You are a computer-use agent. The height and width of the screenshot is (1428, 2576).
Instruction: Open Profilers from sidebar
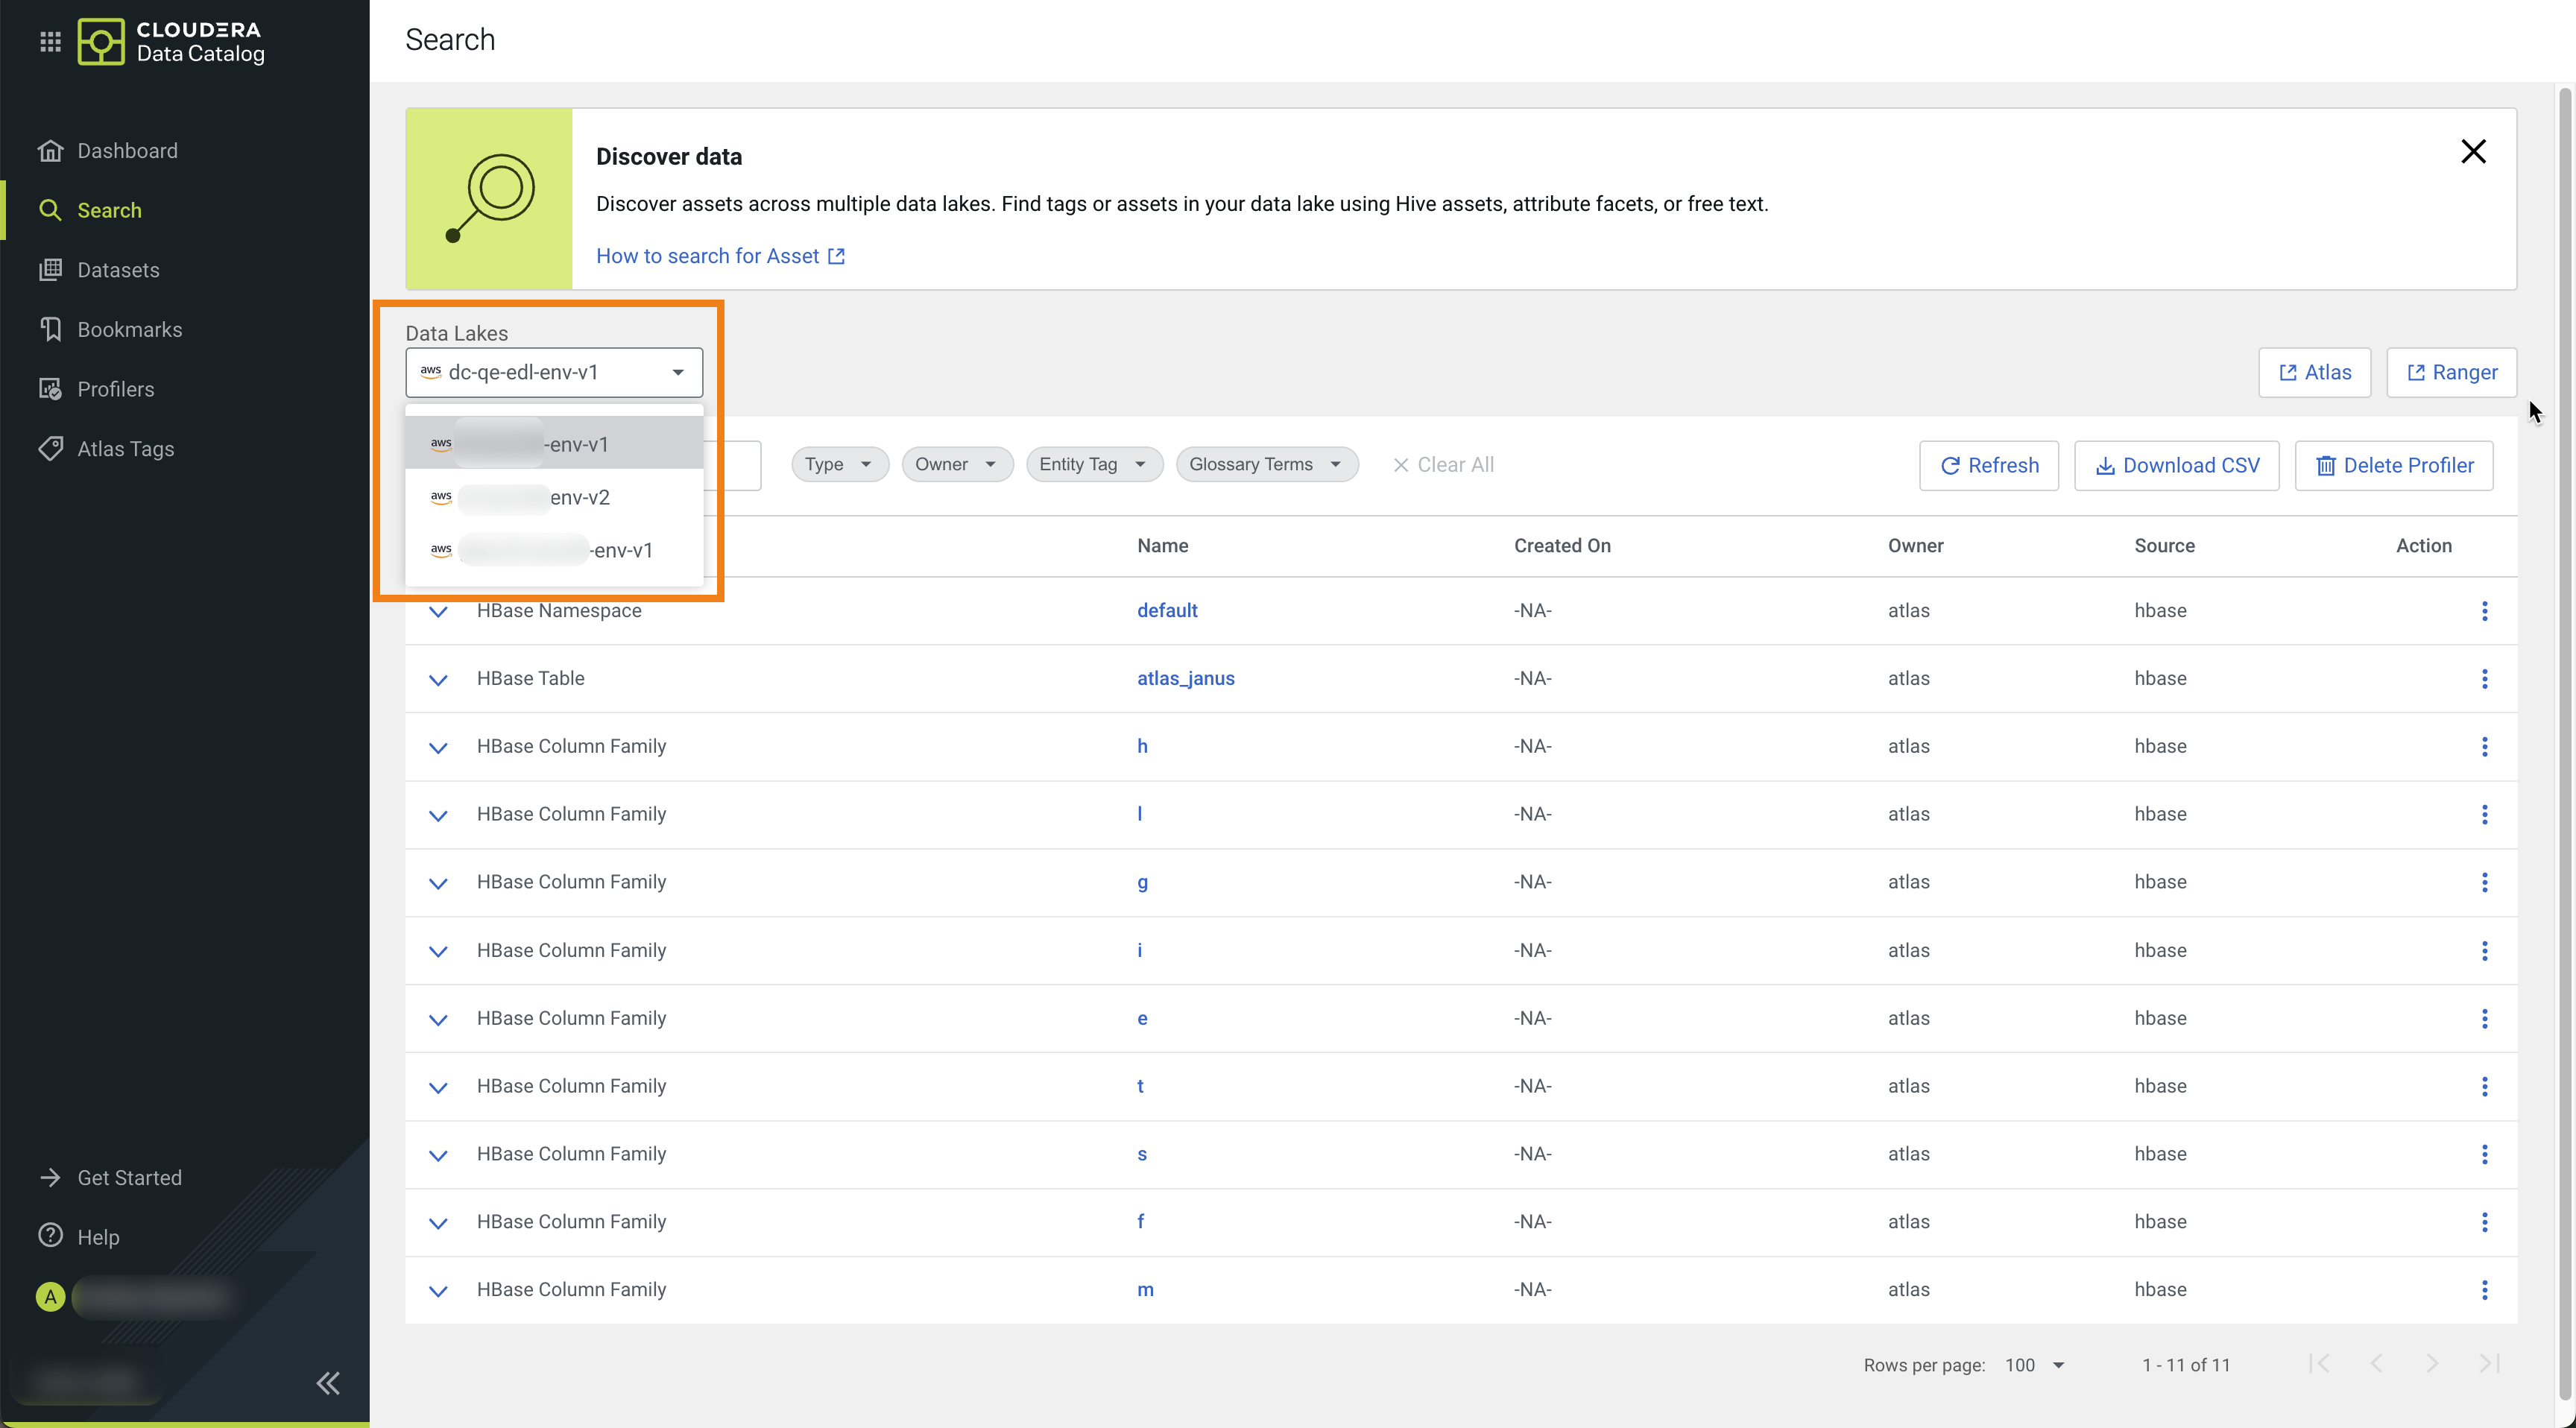115,389
